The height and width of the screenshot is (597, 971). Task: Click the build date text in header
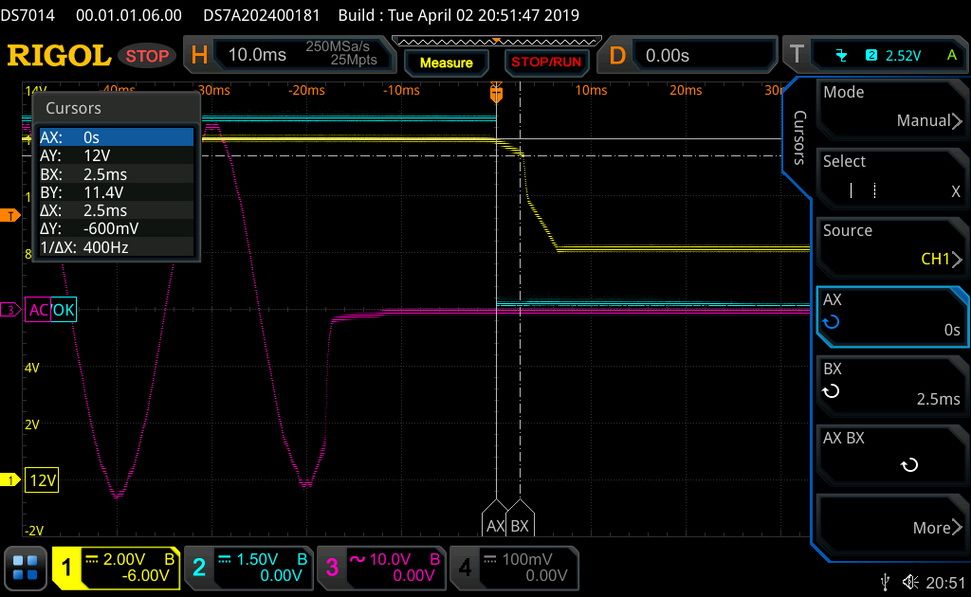(x=458, y=15)
